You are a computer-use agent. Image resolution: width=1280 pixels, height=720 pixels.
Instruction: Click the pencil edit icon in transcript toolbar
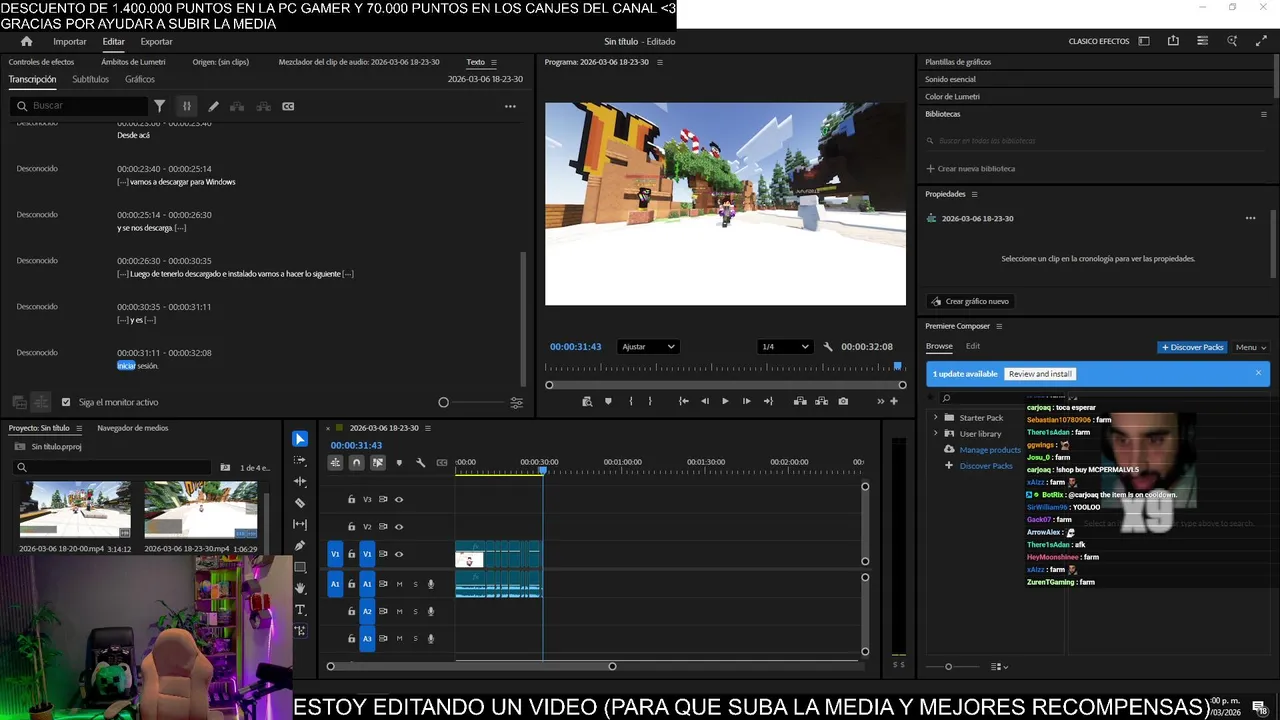213,106
